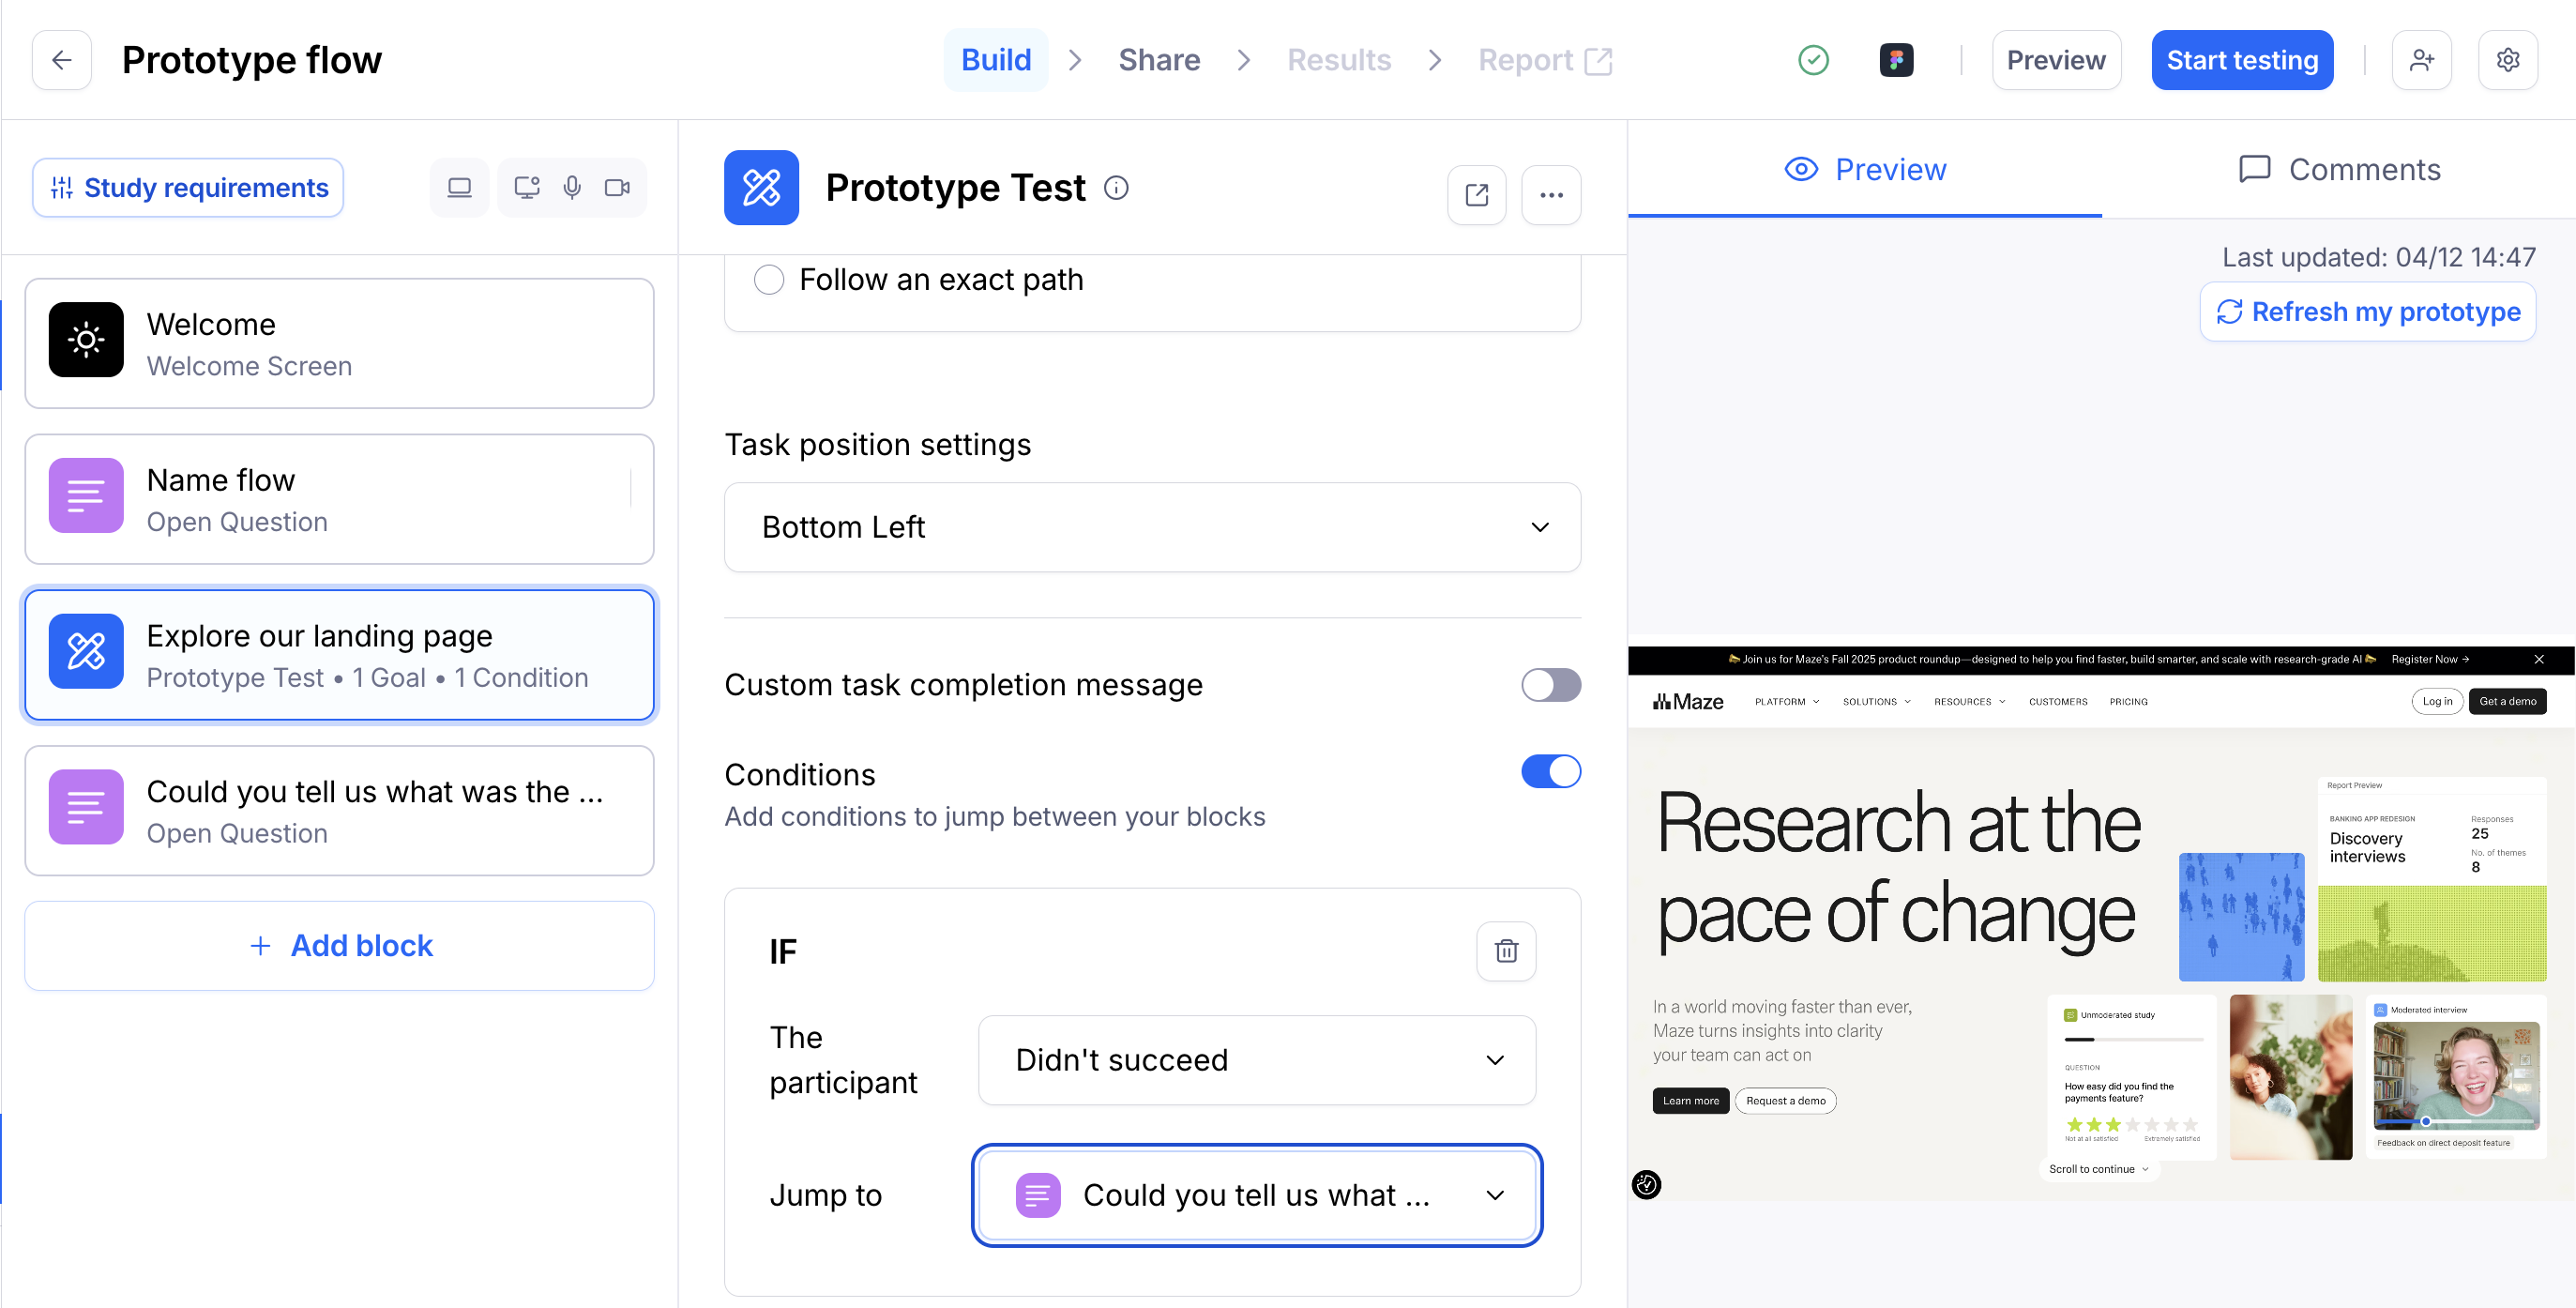Click the info icon next to Prototype Test
Viewport: 2576px width, 1308px height.
[x=1116, y=188]
